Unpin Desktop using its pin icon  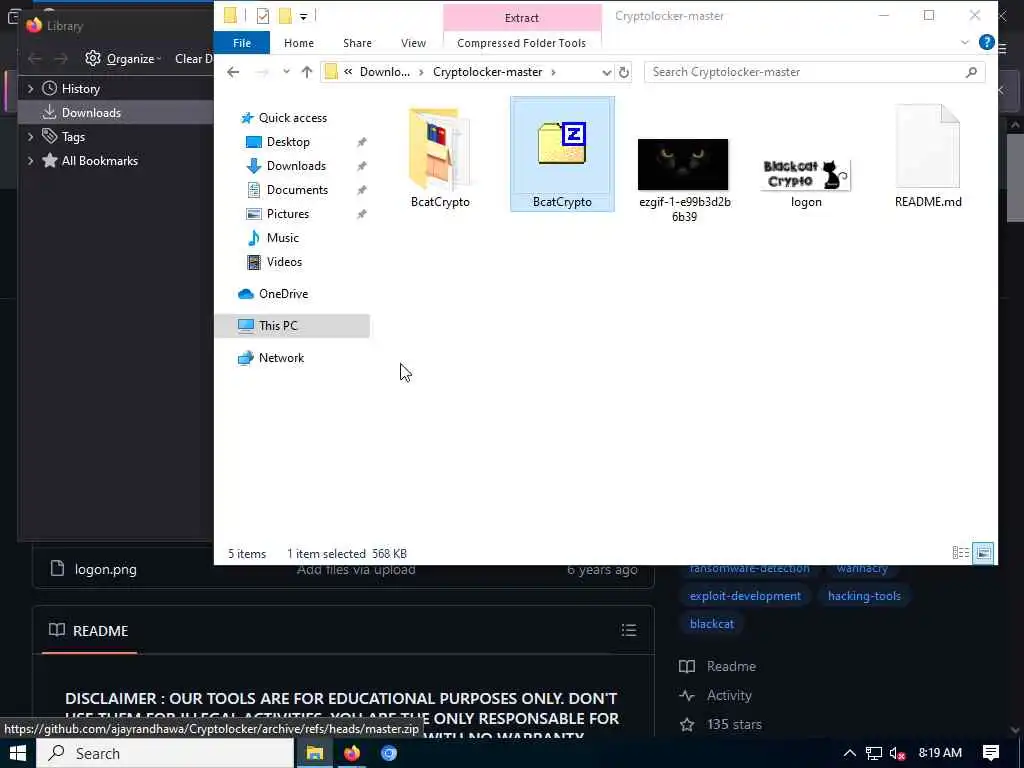[x=361, y=142]
